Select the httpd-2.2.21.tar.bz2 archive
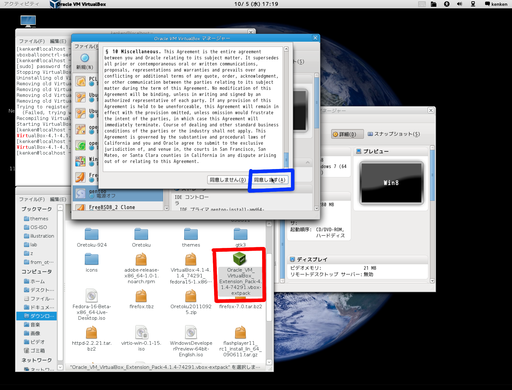The image size is (512, 390). pos(92,339)
